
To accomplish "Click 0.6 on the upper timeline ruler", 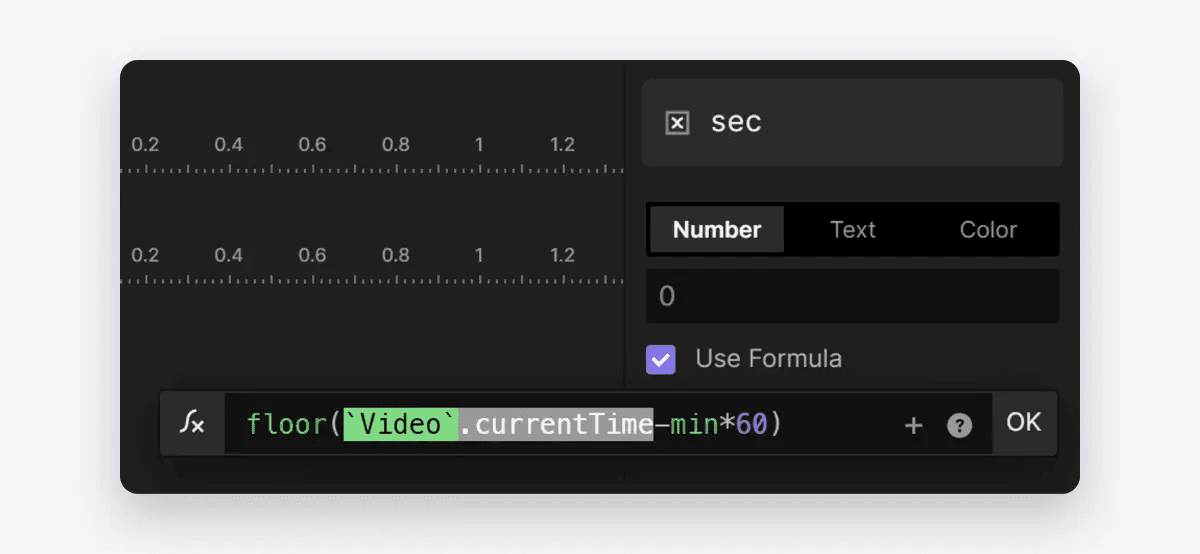I will 312,145.
